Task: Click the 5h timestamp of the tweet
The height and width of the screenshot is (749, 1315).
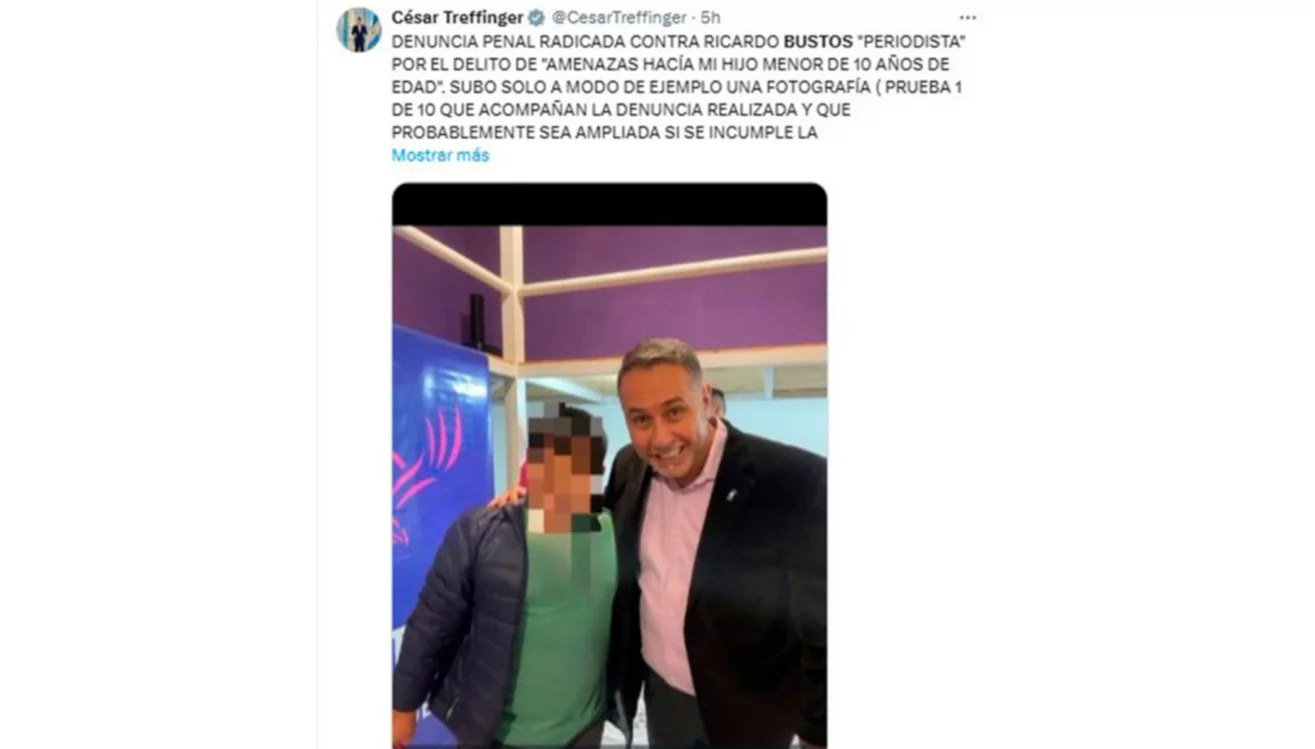Action: pyautogui.click(x=711, y=18)
